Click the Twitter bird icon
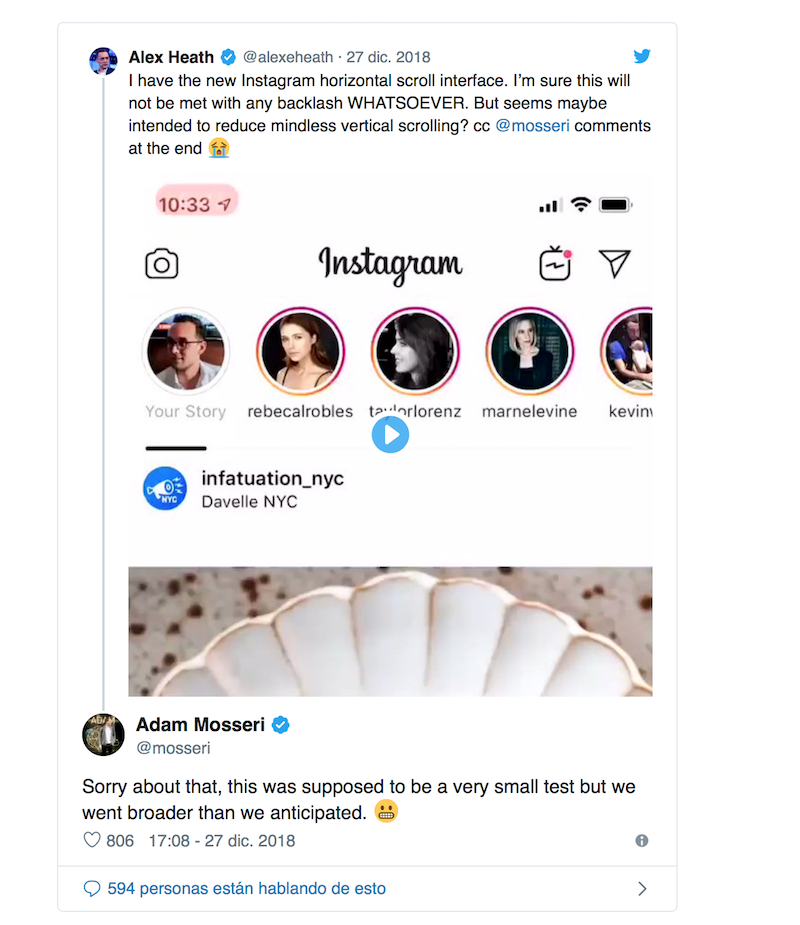 pos(642,57)
